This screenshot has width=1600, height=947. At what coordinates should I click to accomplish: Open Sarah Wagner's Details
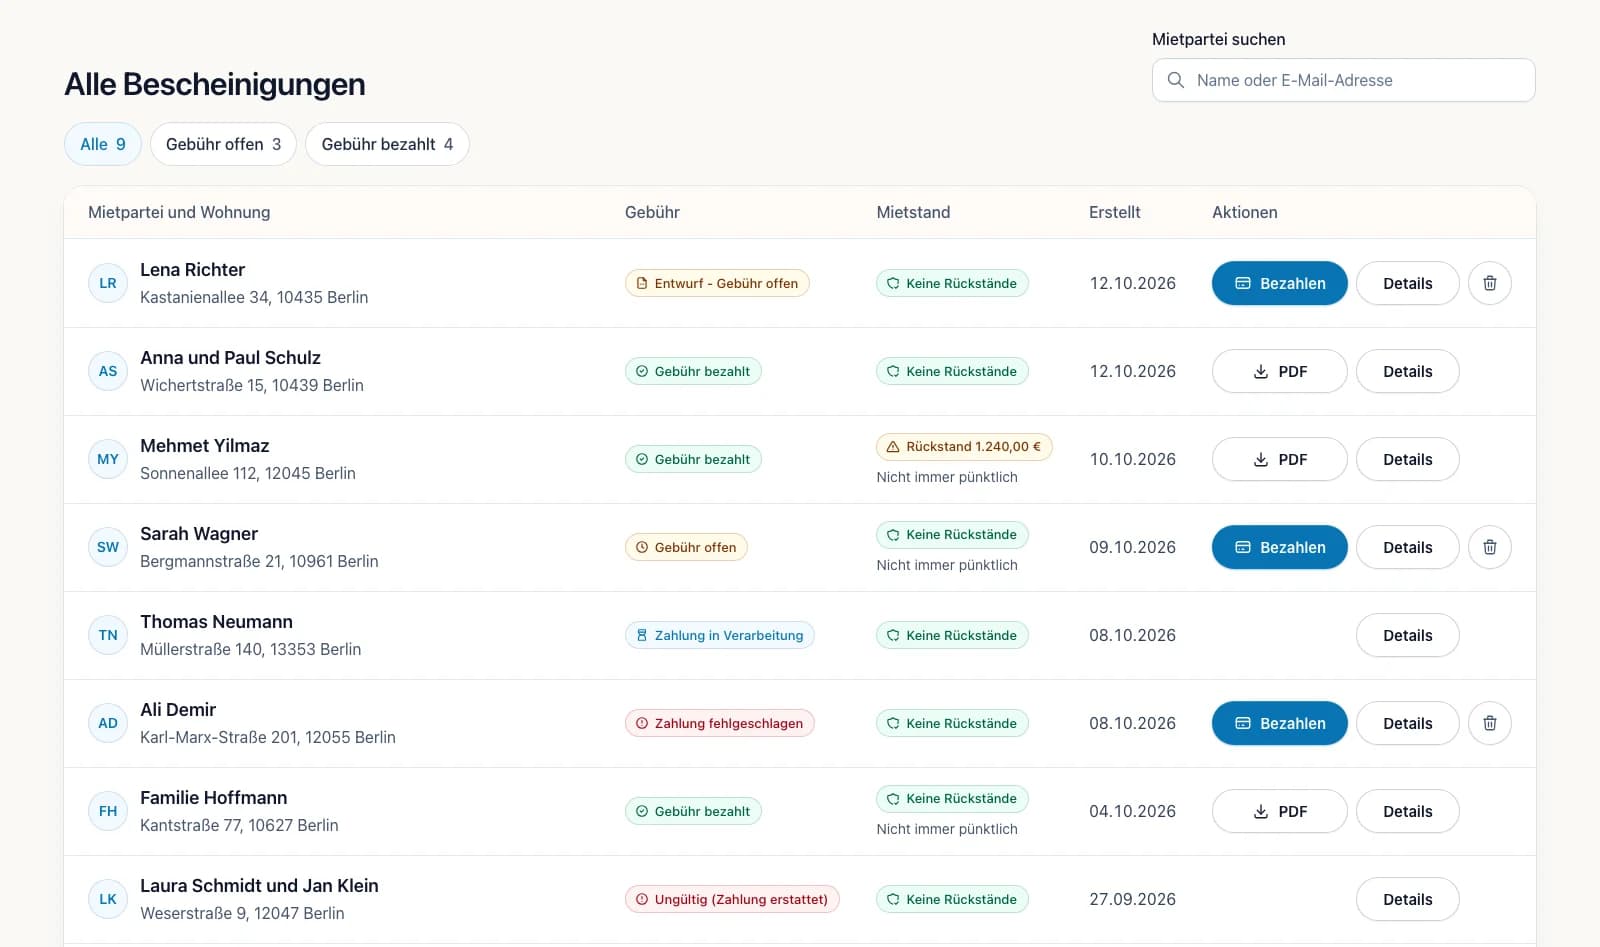tap(1407, 547)
